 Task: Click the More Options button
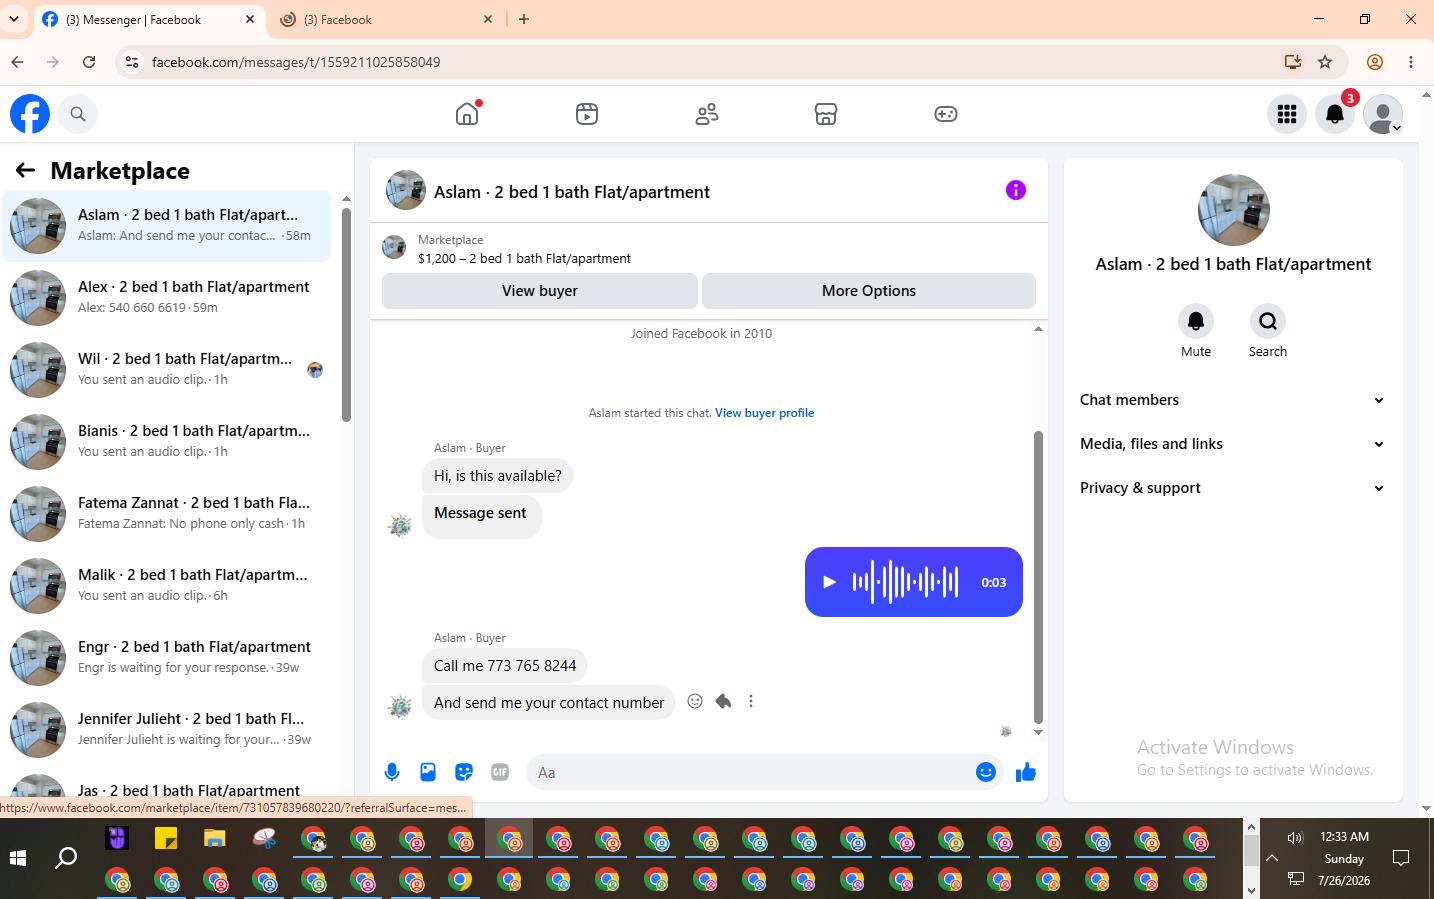[869, 291]
